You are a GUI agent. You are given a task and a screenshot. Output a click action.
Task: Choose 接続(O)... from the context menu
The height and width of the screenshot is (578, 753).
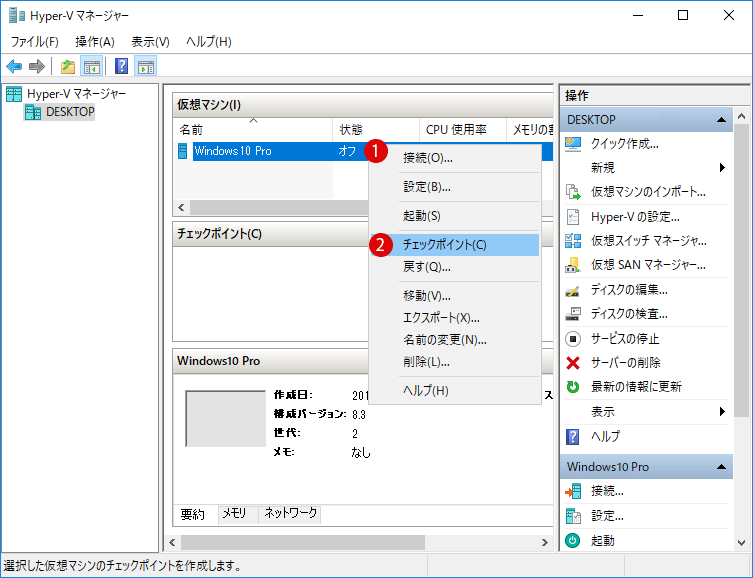[x=454, y=158]
